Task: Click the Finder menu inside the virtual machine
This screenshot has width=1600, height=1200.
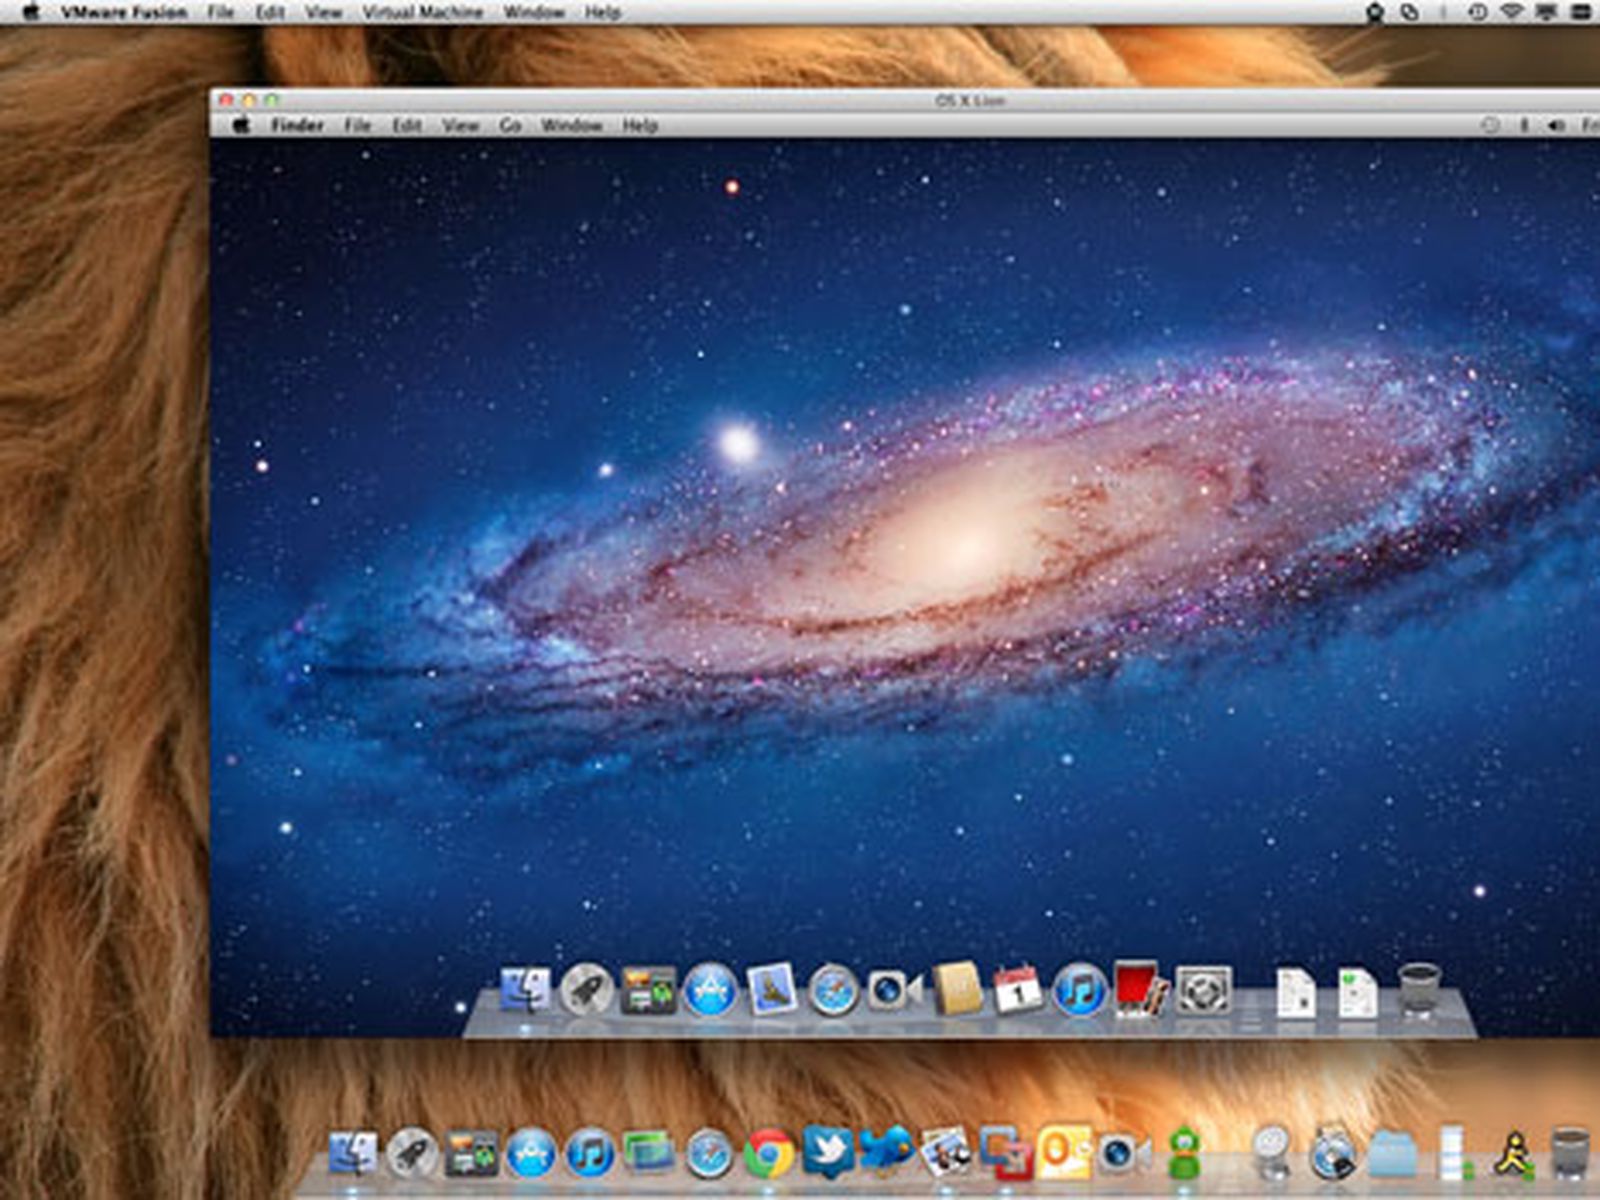Action: pyautogui.click(x=297, y=125)
